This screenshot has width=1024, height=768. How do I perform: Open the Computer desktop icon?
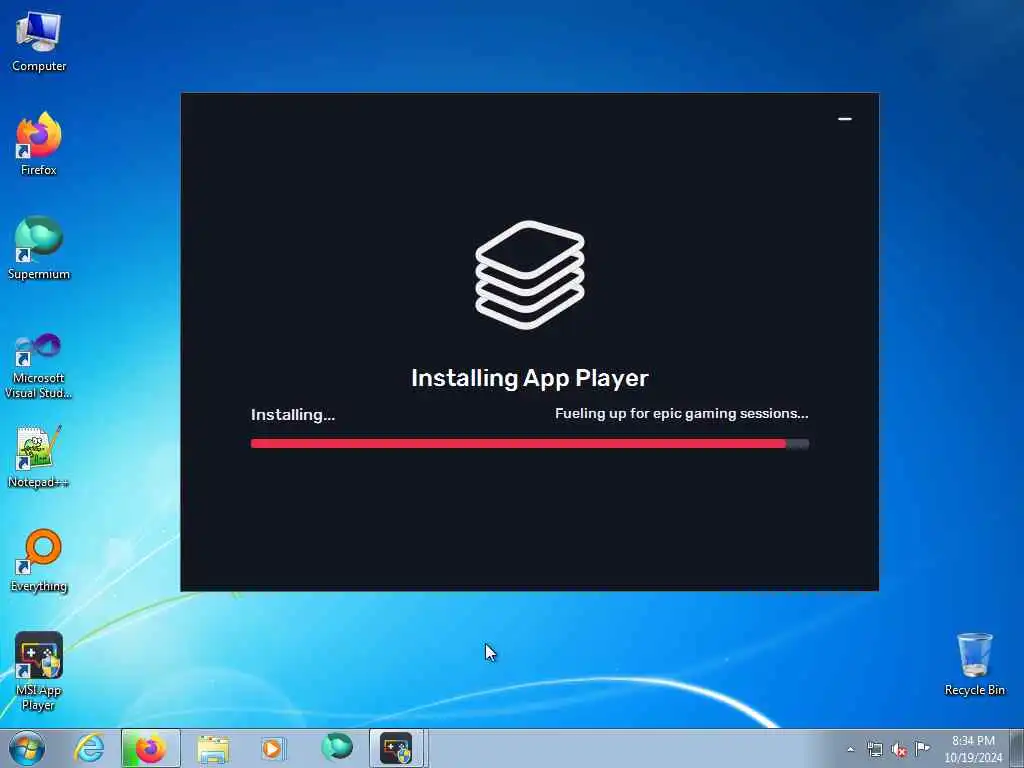click(x=39, y=41)
